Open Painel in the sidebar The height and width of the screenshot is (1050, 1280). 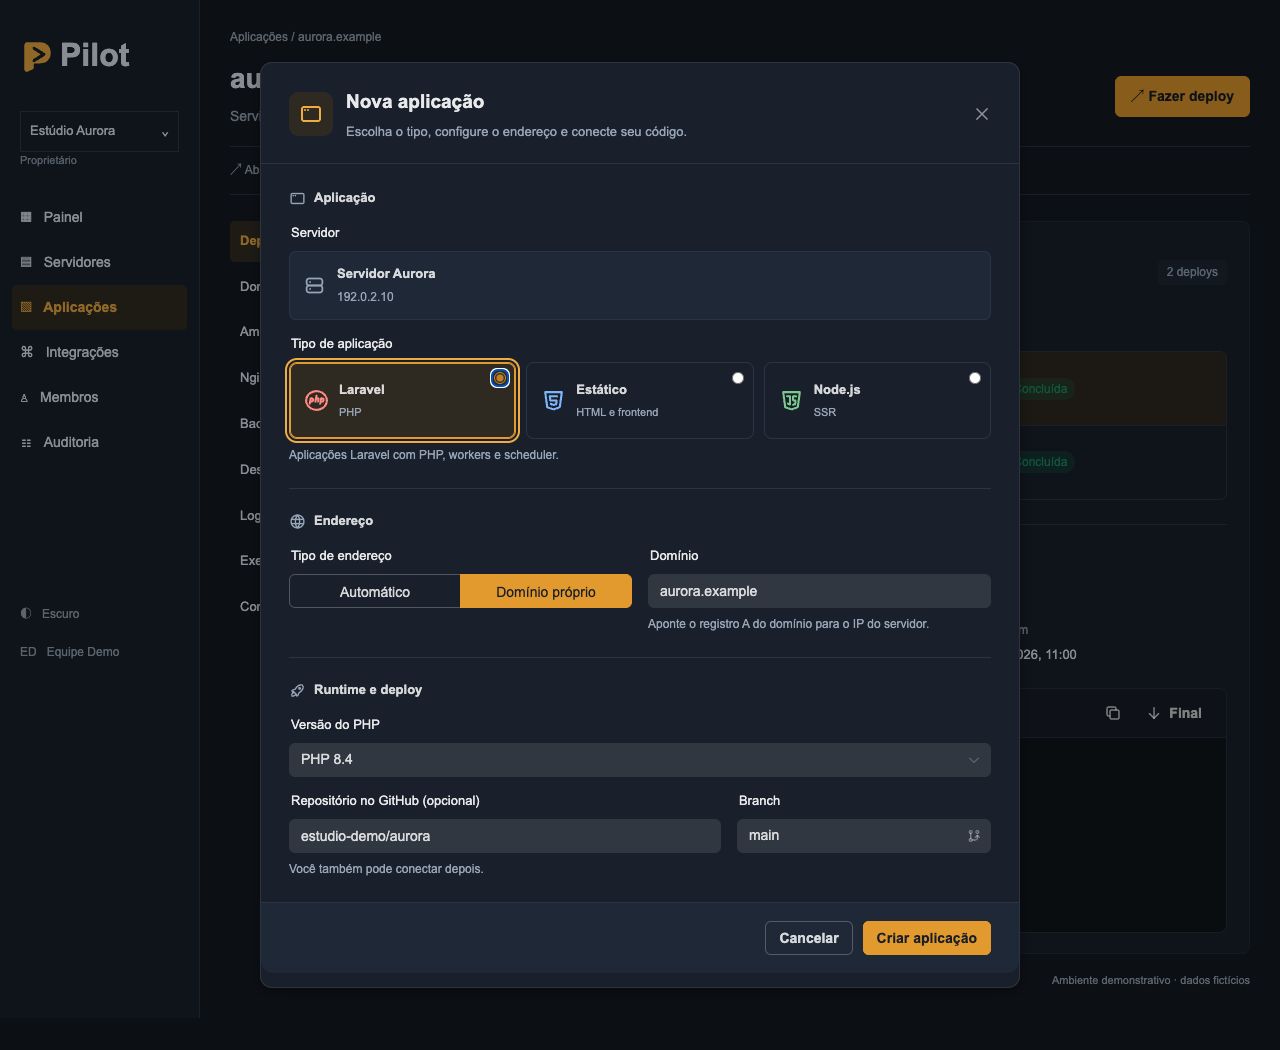pyautogui.click(x=99, y=217)
